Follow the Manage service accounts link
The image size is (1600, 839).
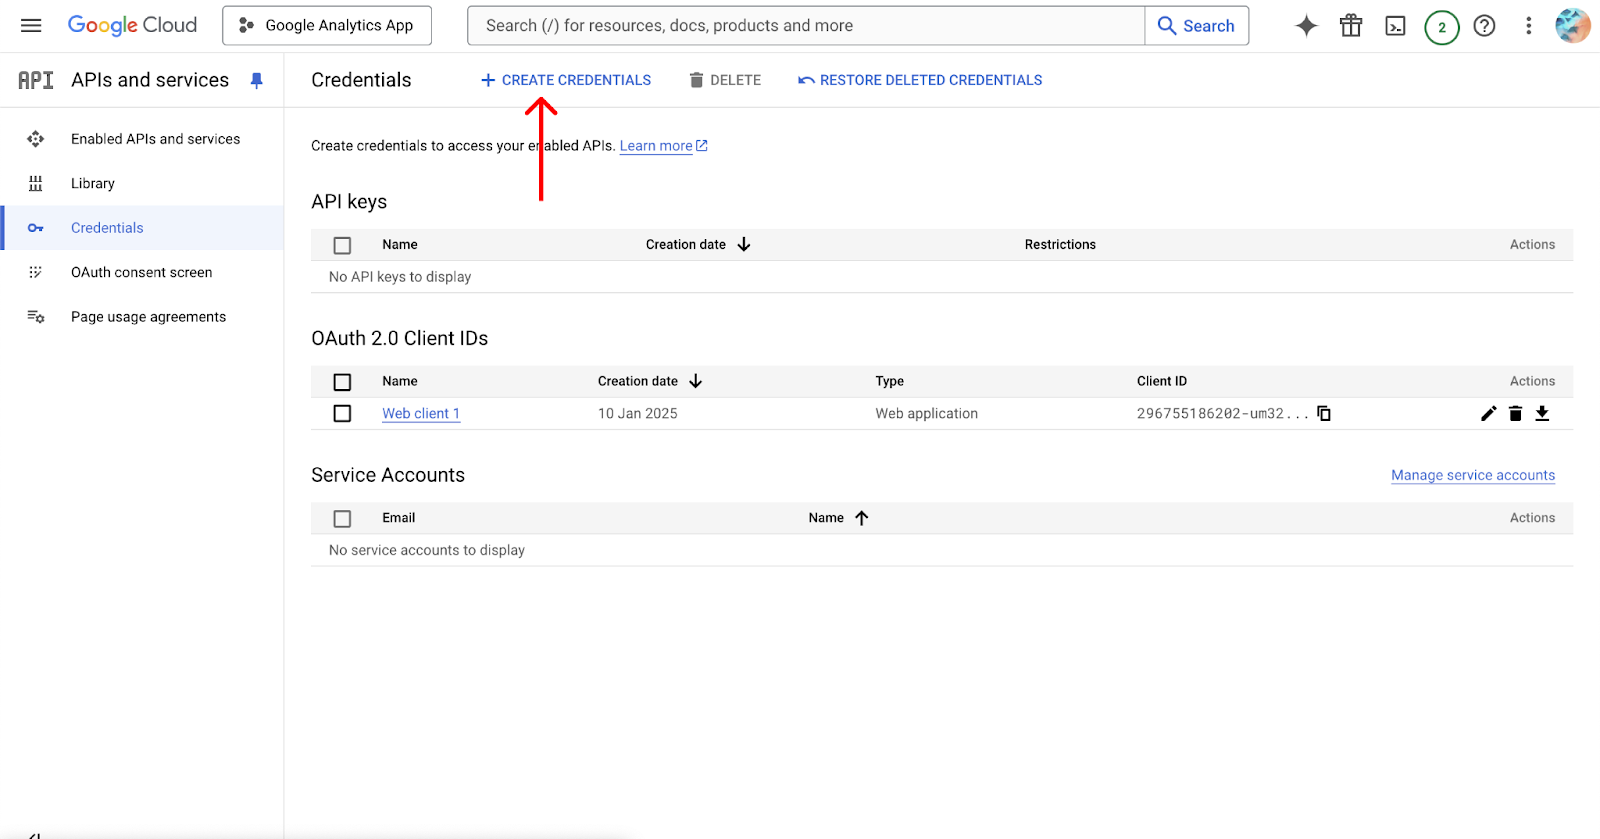click(1472, 475)
